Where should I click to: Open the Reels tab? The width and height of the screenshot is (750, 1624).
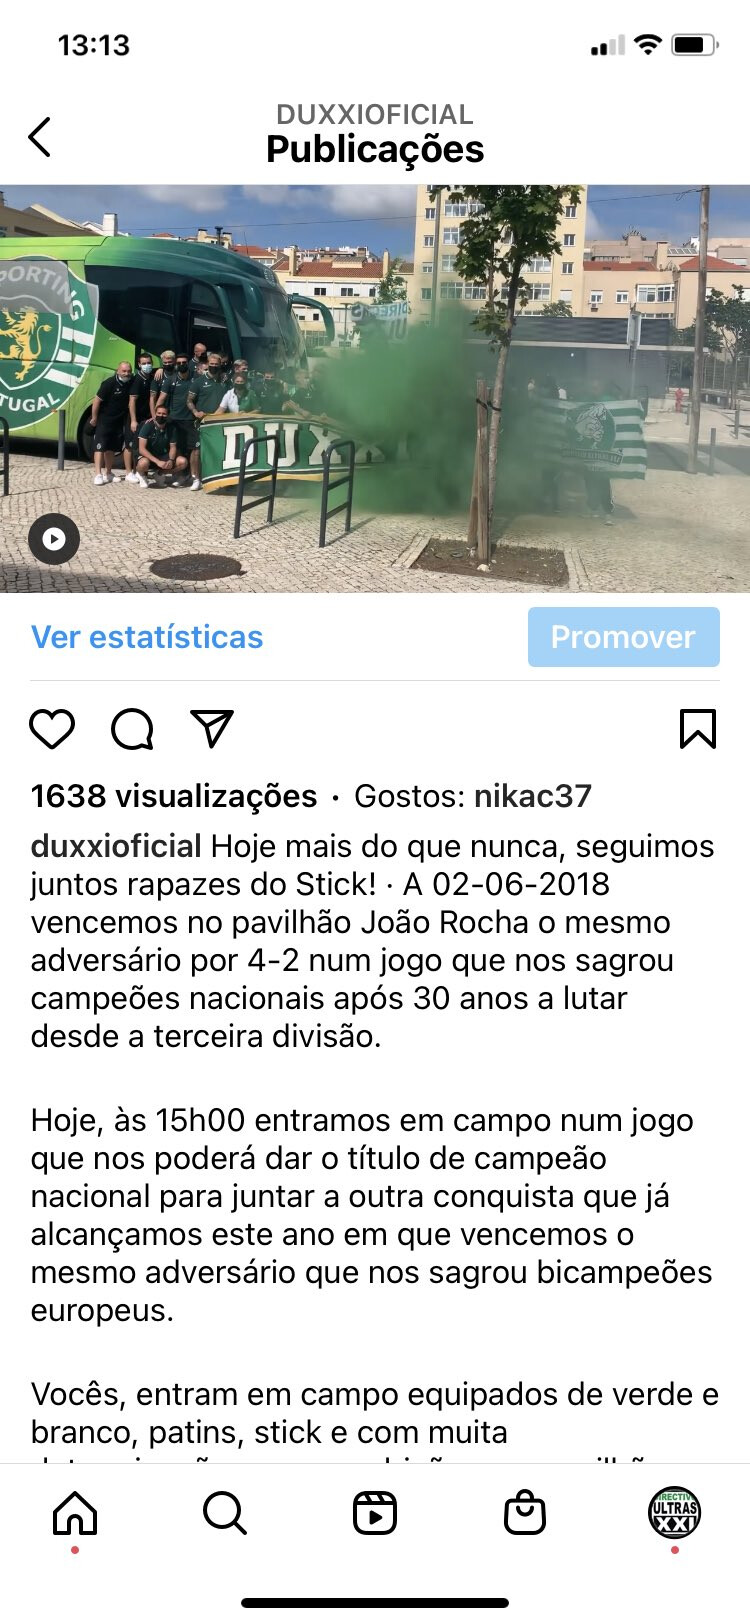(375, 1513)
